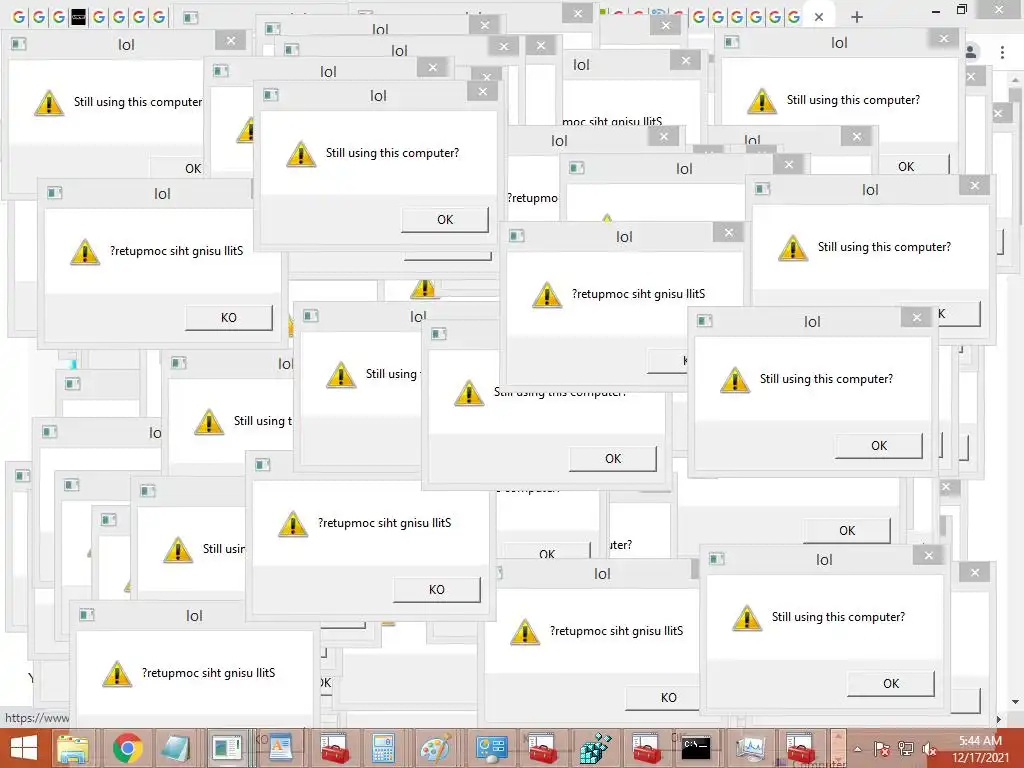The height and width of the screenshot is (768, 1024).
Task: Switch to Google Chrome on the taskbar
Action: (128, 748)
